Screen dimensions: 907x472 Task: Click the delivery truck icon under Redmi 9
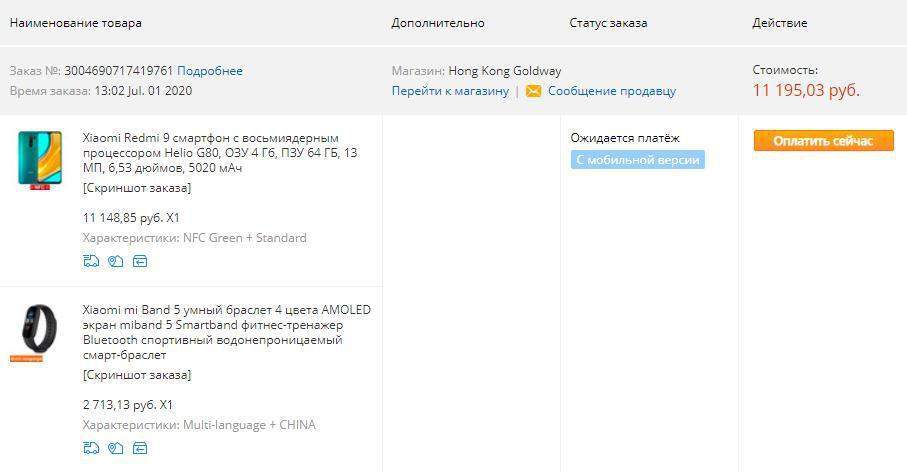tap(91, 262)
